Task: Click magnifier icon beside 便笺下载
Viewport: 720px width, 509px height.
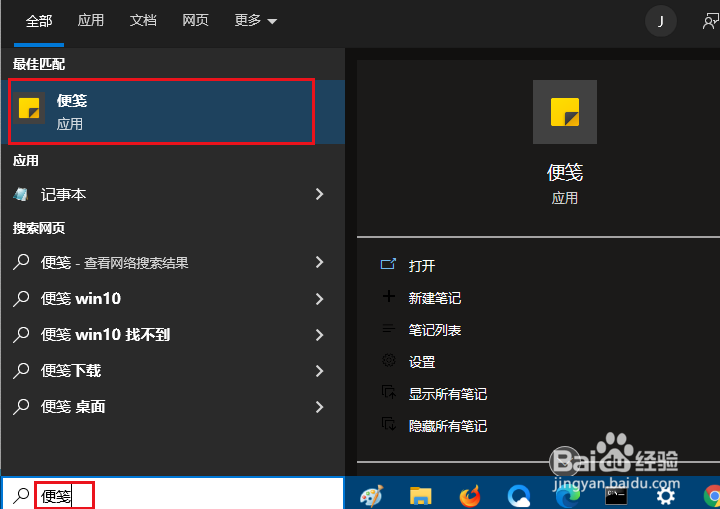Action: click(21, 370)
